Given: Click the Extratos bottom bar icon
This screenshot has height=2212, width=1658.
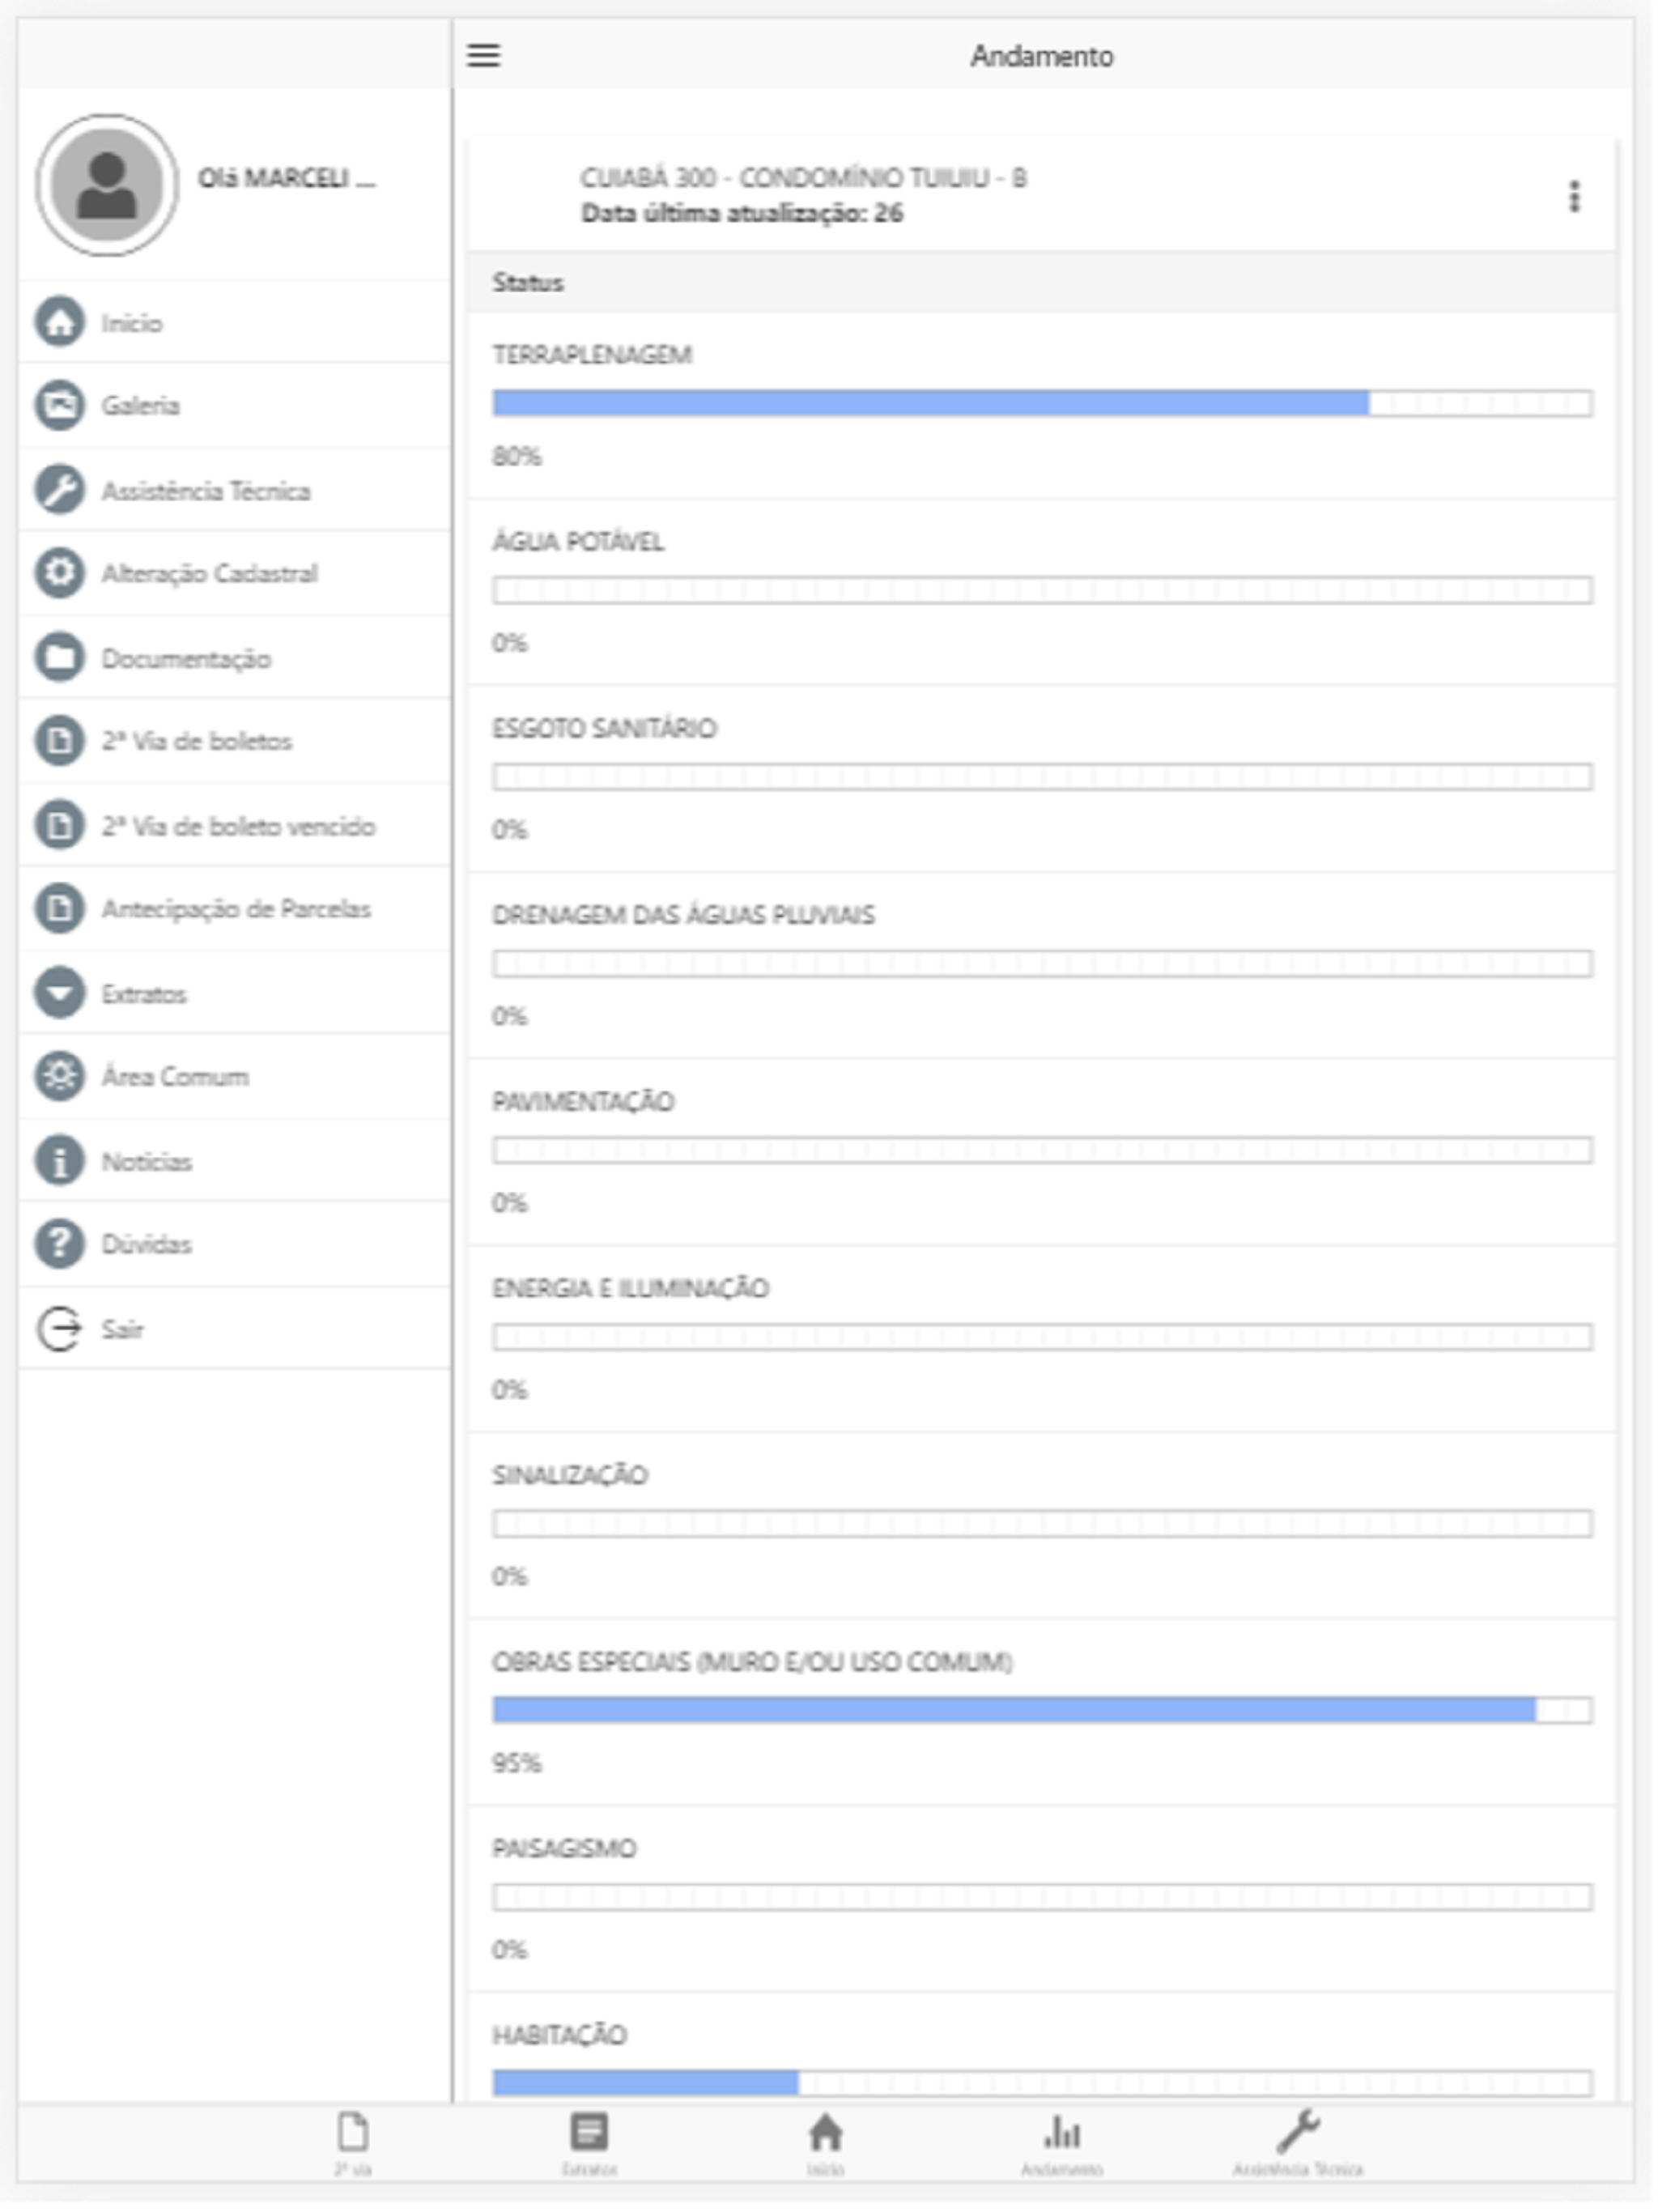Looking at the screenshot, I should 589,2131.
